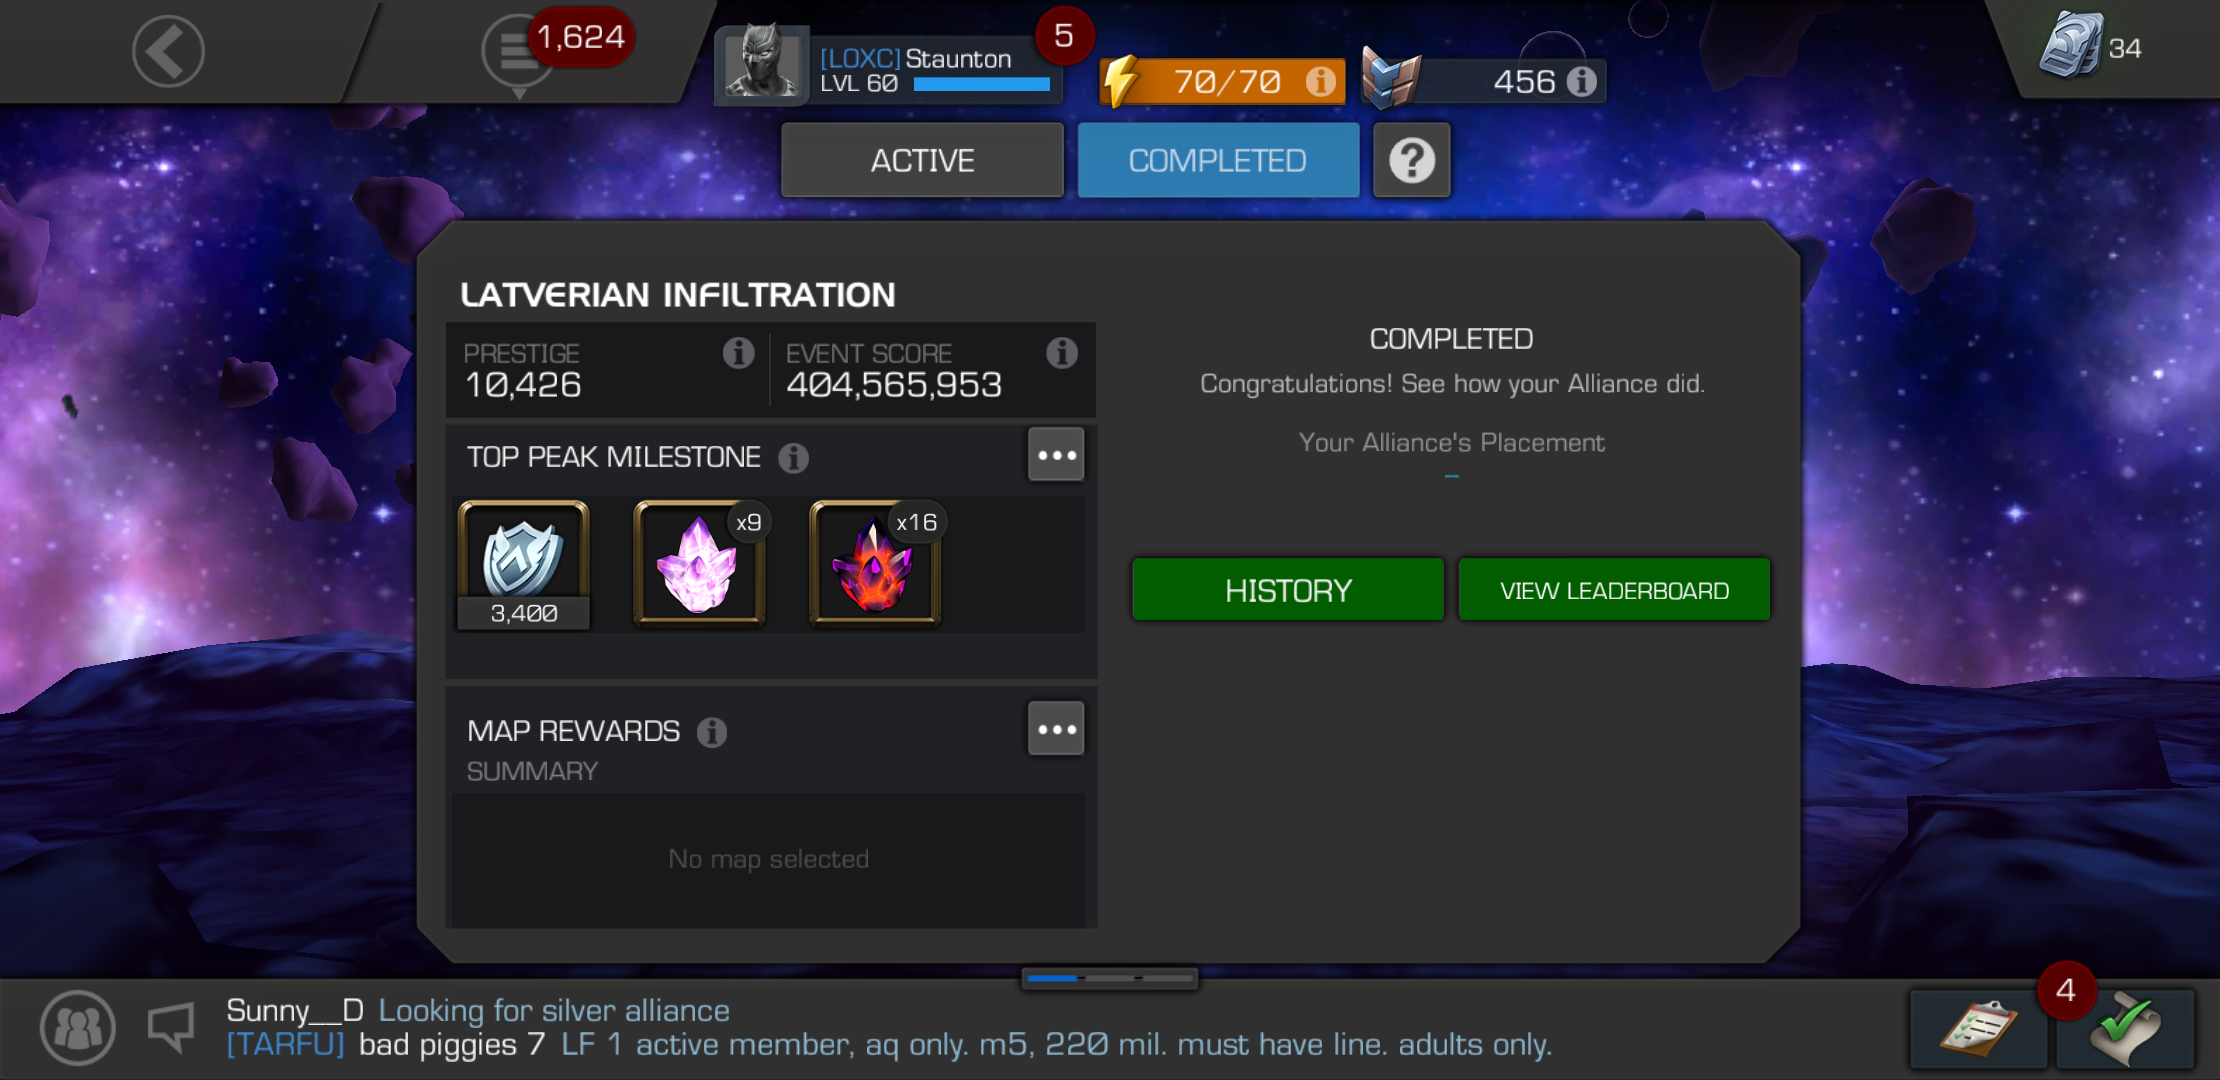
Task: Expand Map Rewards details with ellipsis
Action: coord(1056,729)
